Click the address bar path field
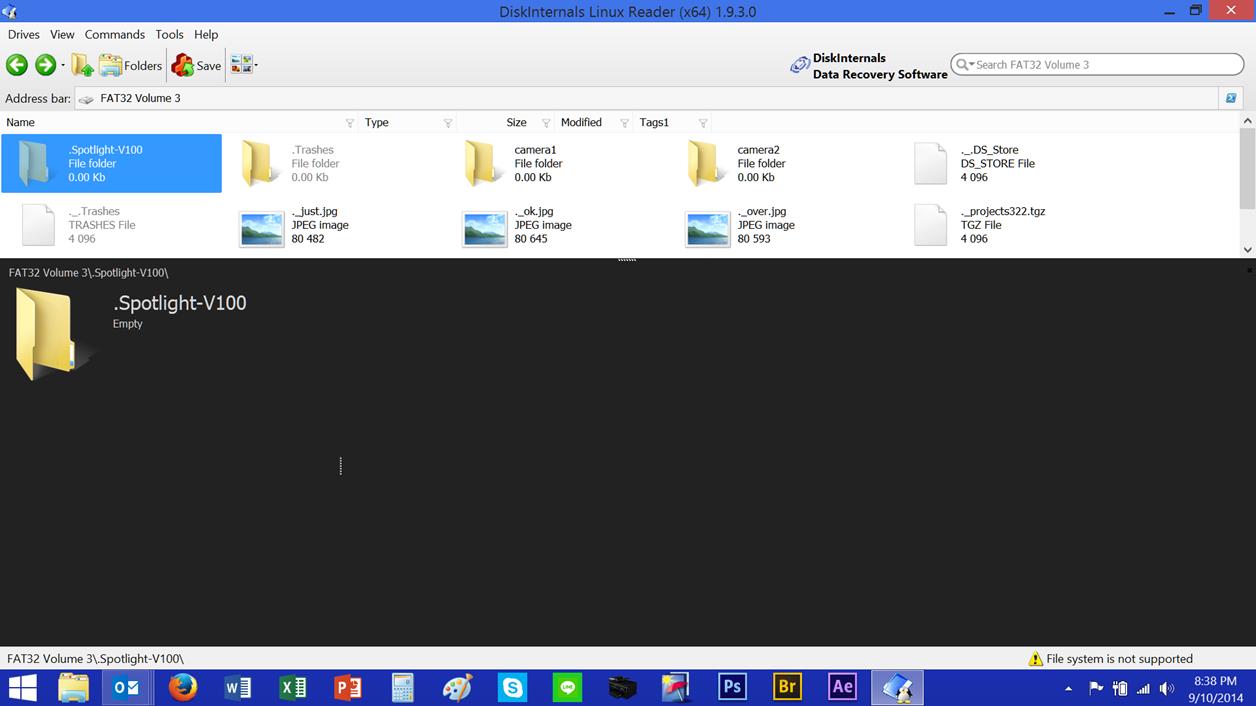 pyautogui.click(x=646, y=98)
